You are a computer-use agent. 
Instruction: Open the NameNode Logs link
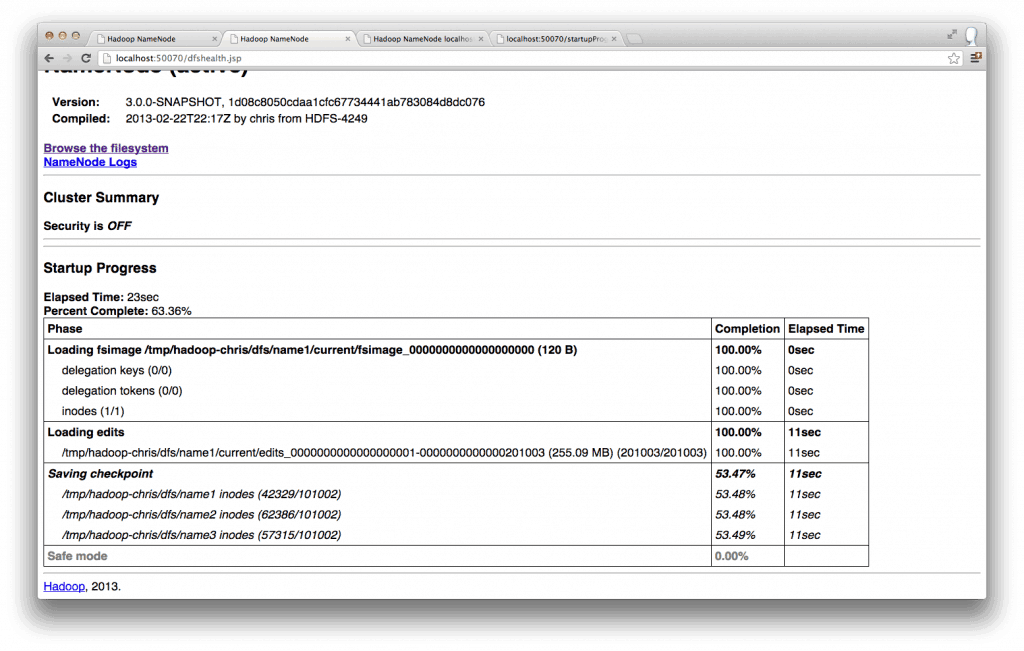click(x=90, y=162)
